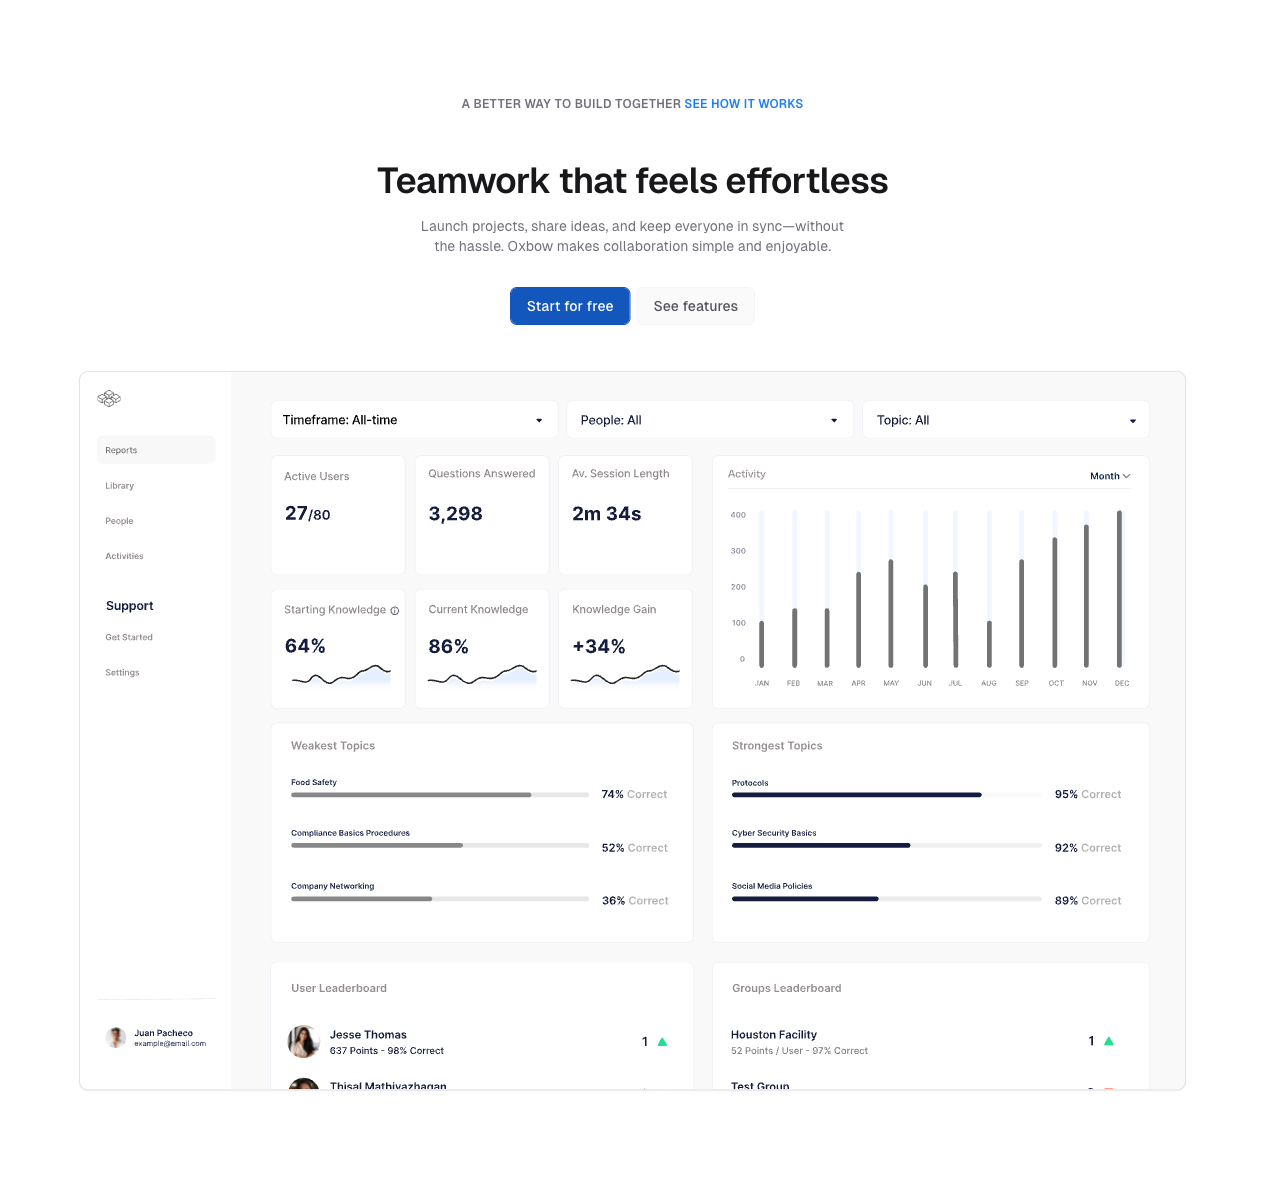Click green up arrow beside Jesse Thomas

(x=662, y=1042)
